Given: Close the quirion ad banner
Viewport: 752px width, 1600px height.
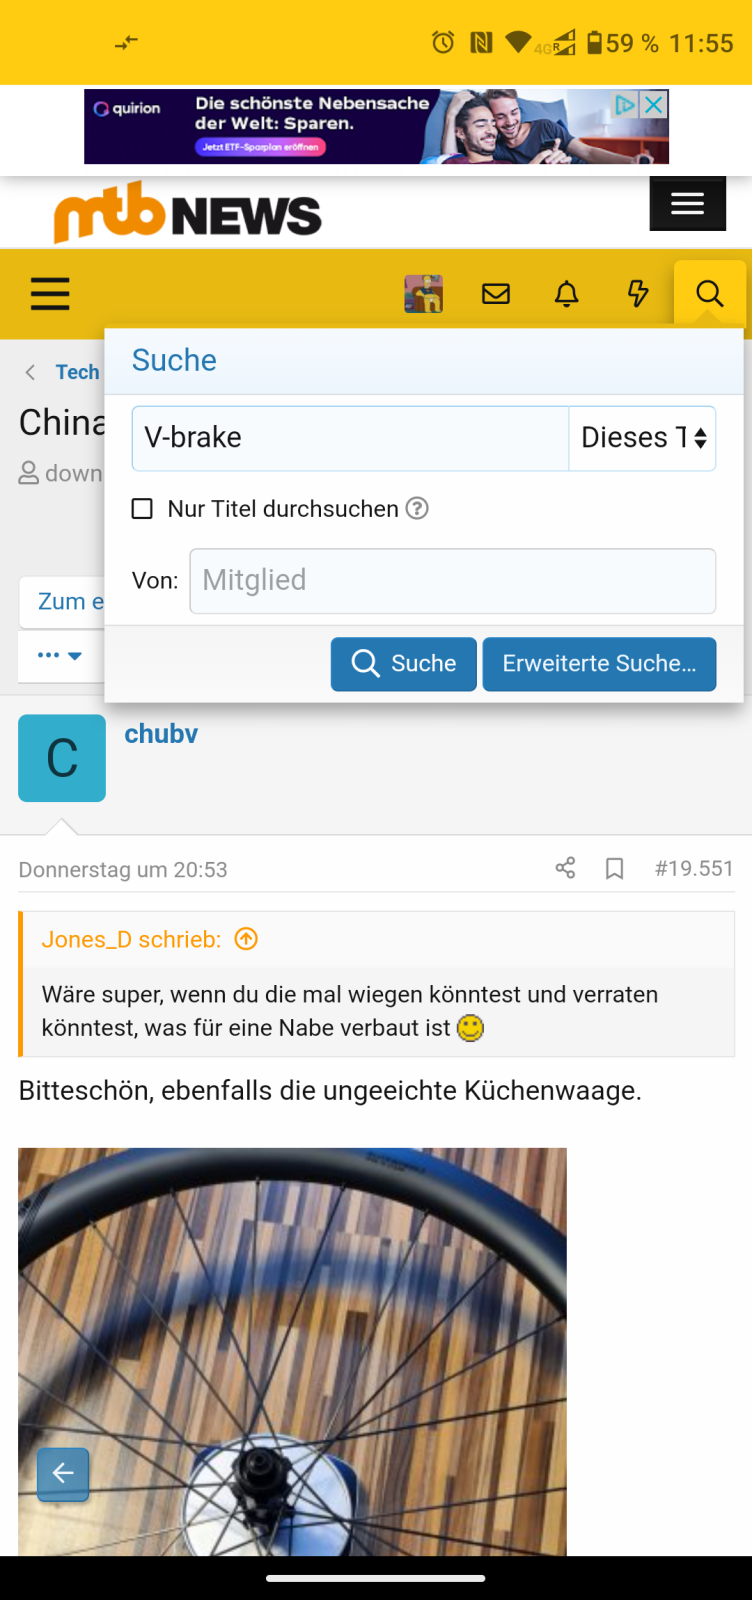Looking at the screenshot, I should pyautogui.click(x=654, y=104).
